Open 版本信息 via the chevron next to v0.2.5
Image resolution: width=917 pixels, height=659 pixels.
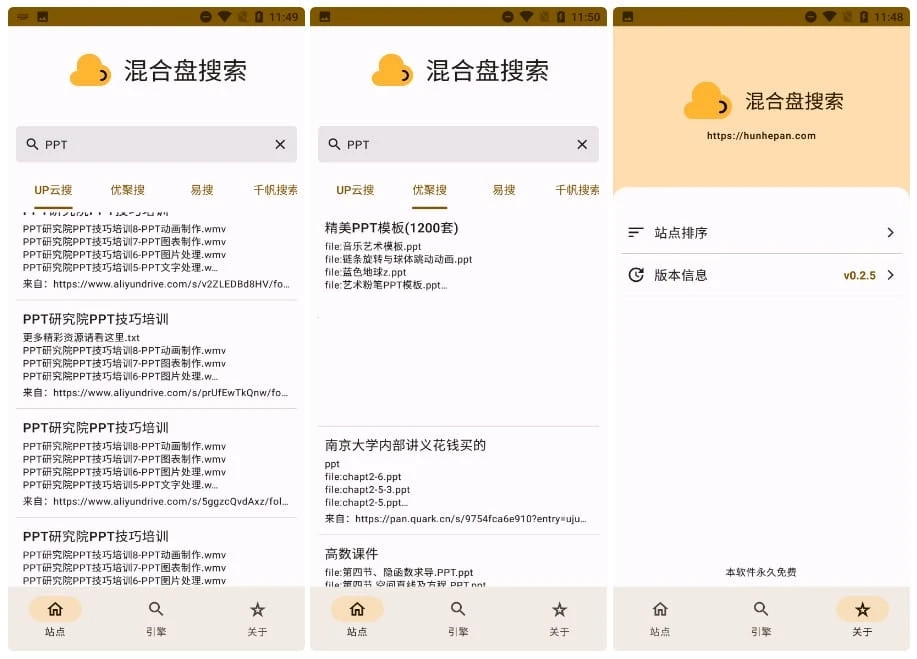tap(890, 275)
